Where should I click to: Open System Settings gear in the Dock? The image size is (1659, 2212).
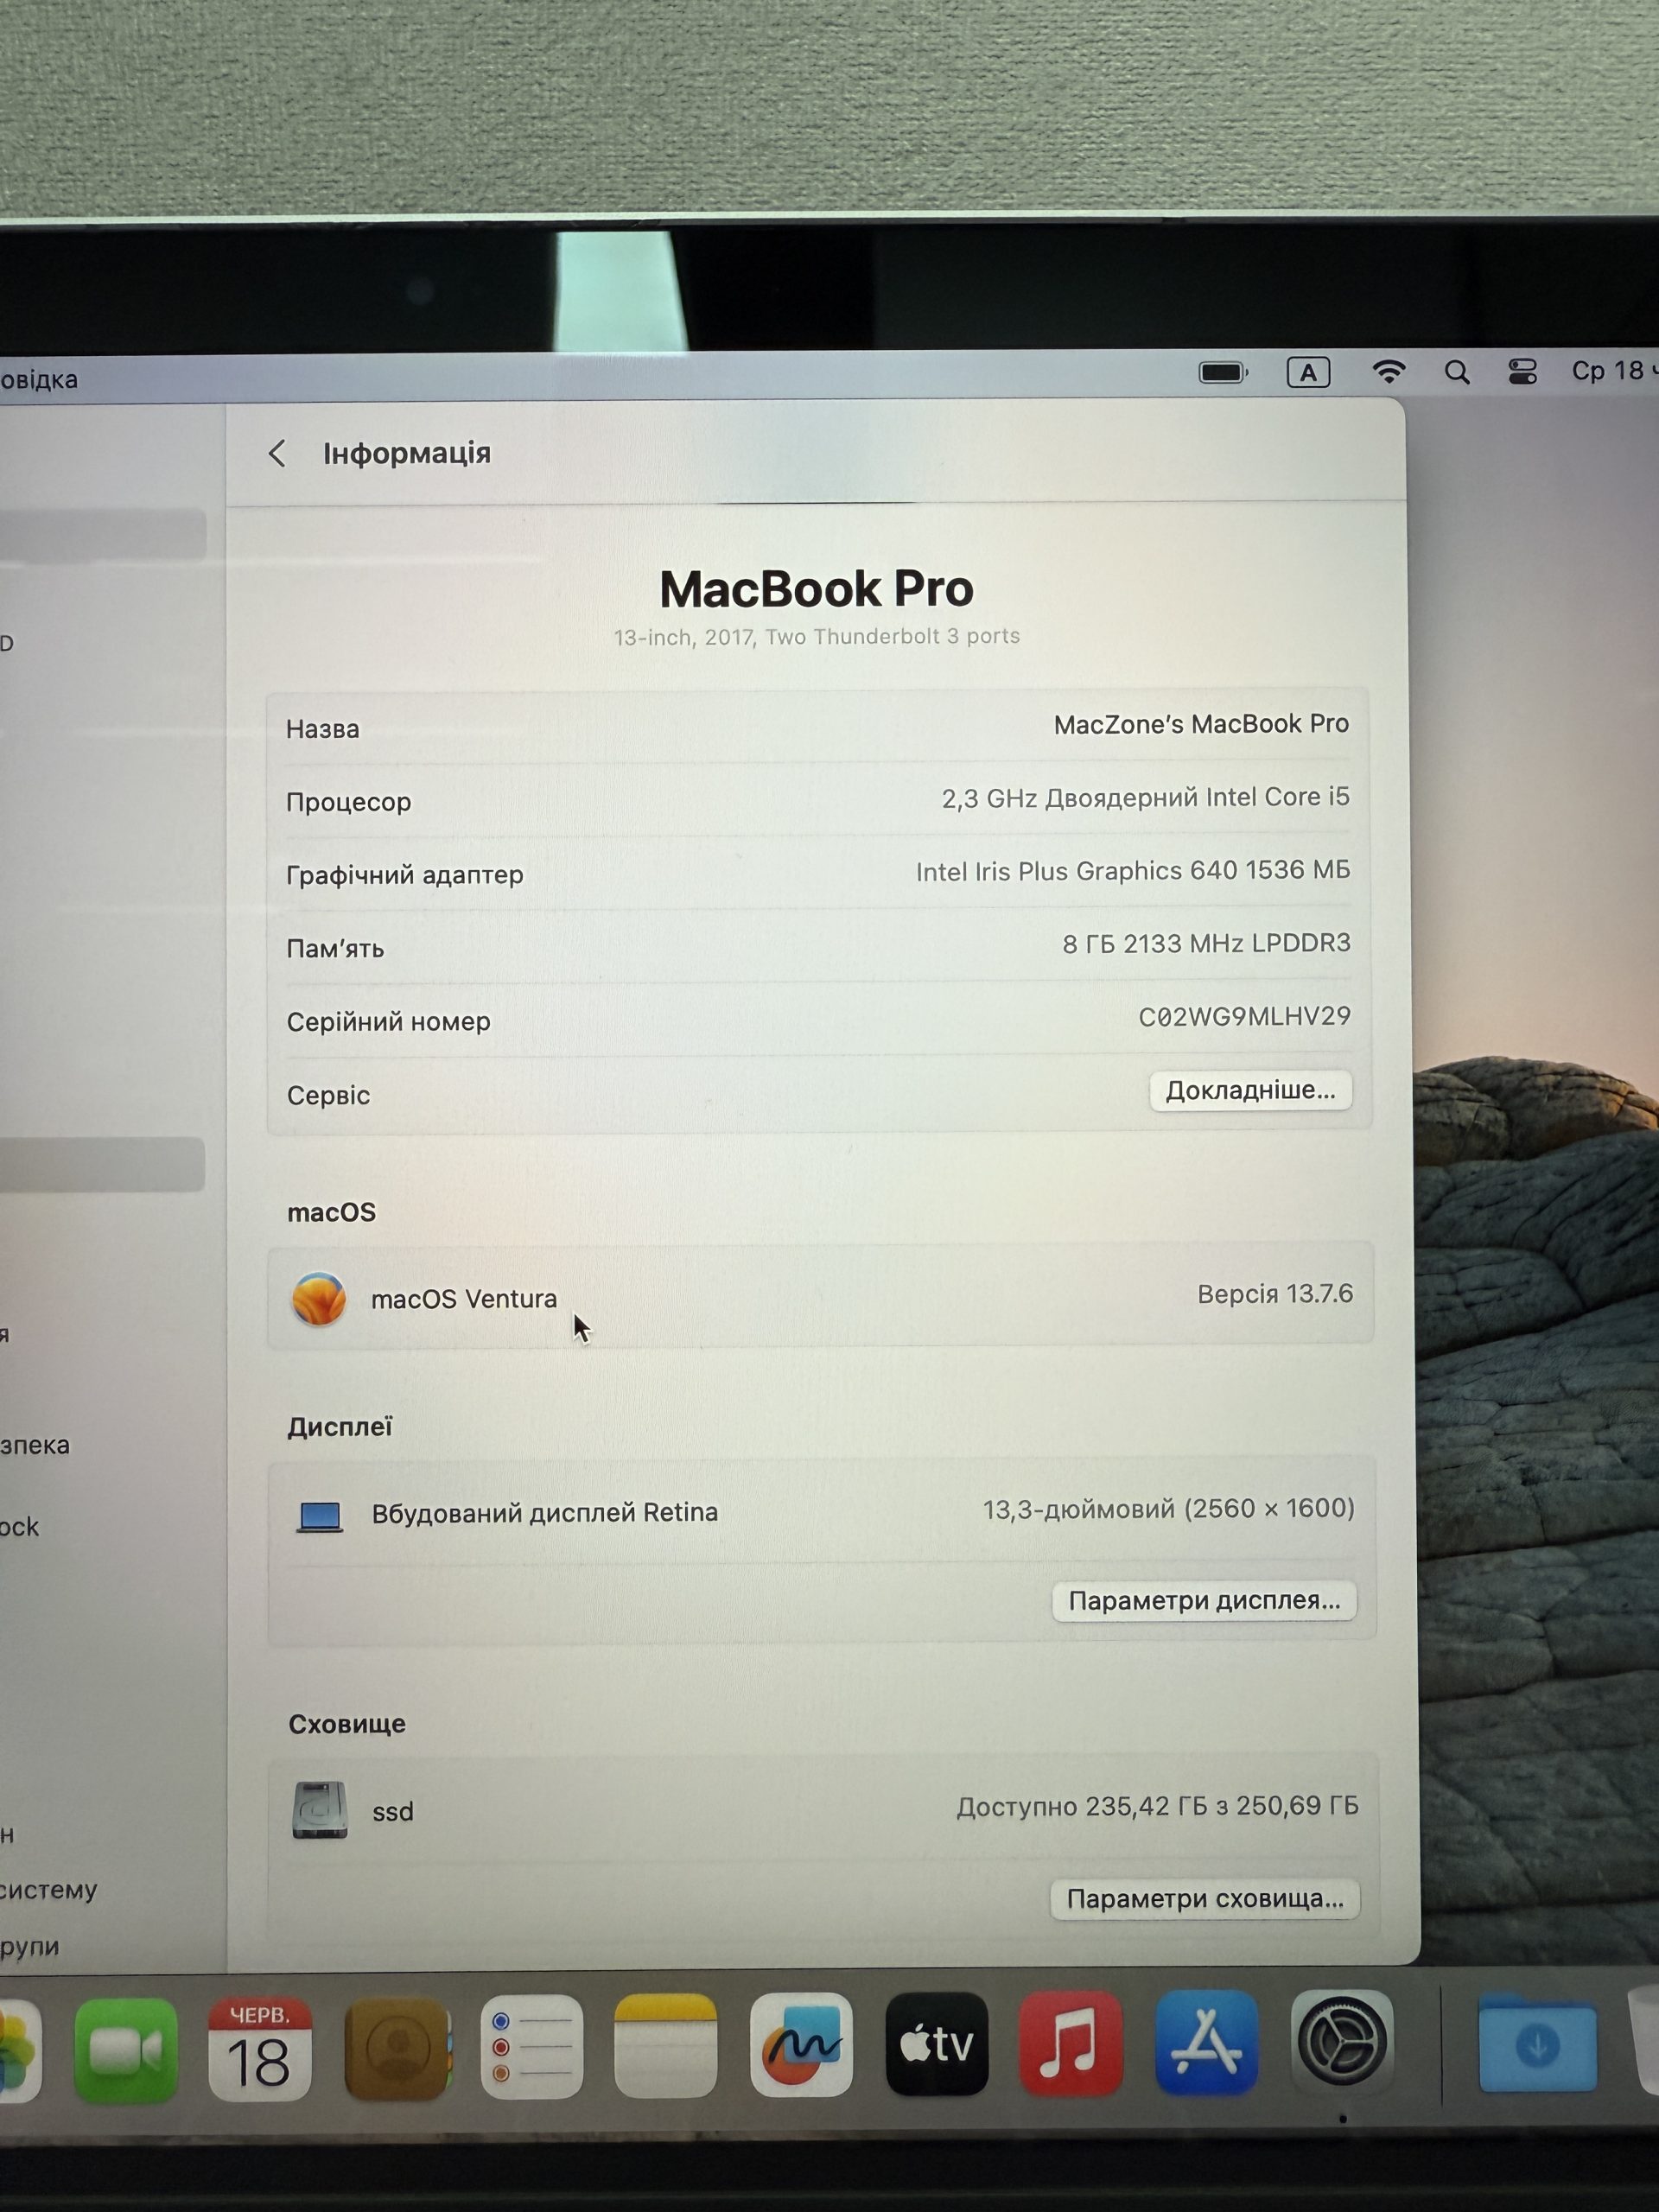(x=1342, y=2041)
